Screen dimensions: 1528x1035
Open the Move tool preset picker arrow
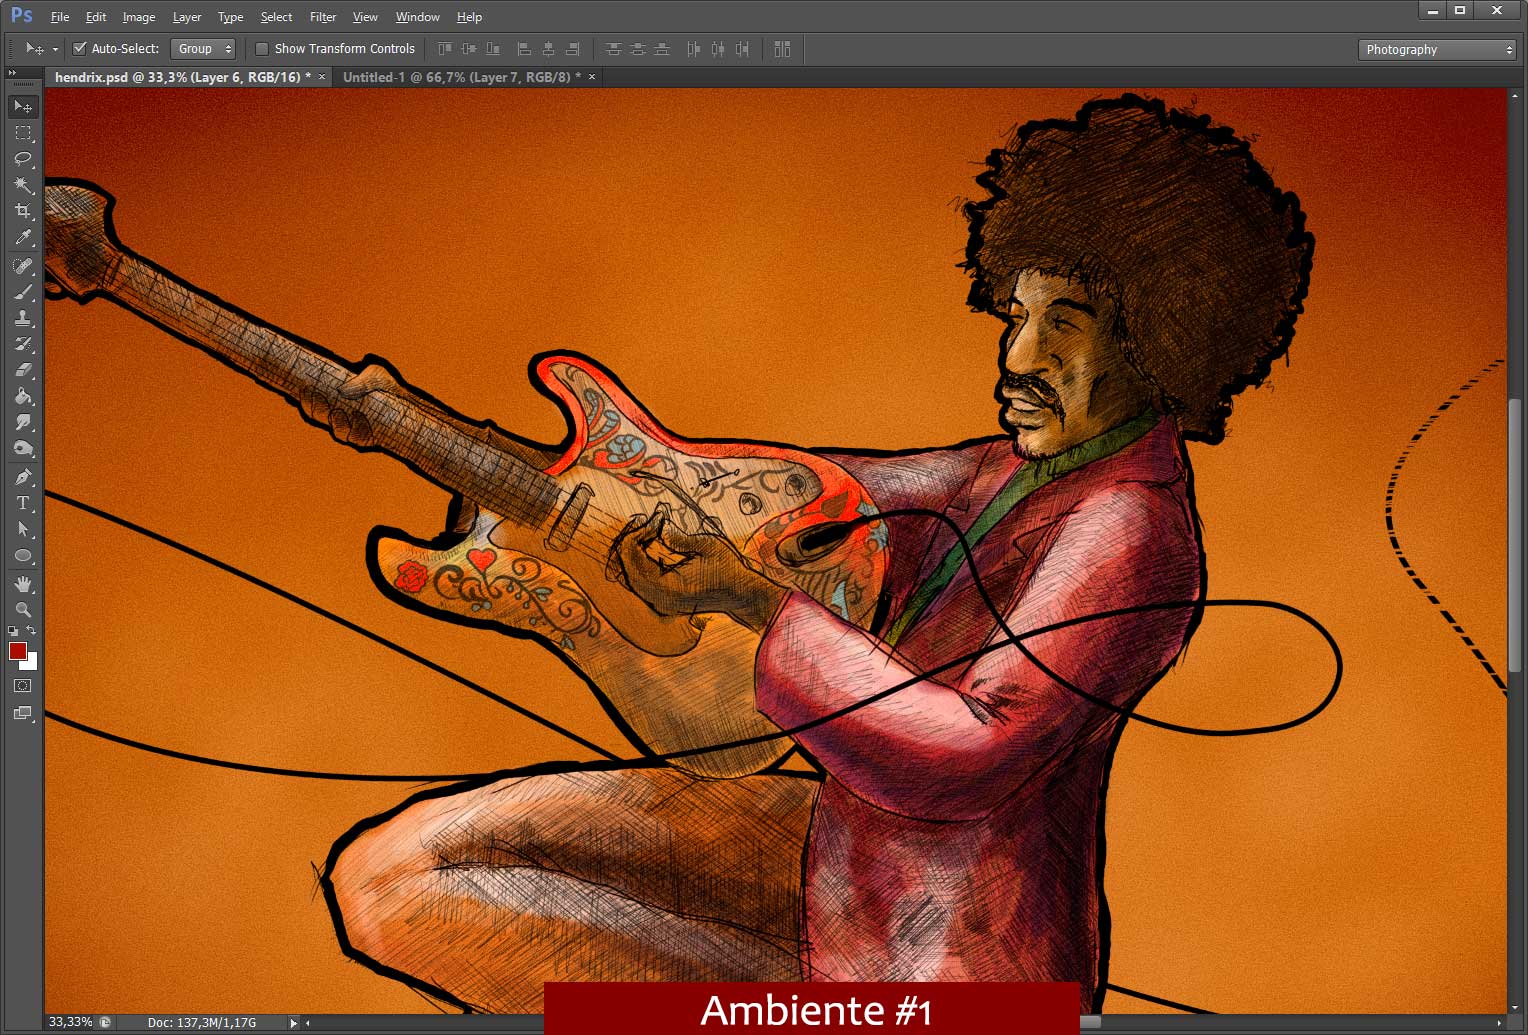(55, 49)
